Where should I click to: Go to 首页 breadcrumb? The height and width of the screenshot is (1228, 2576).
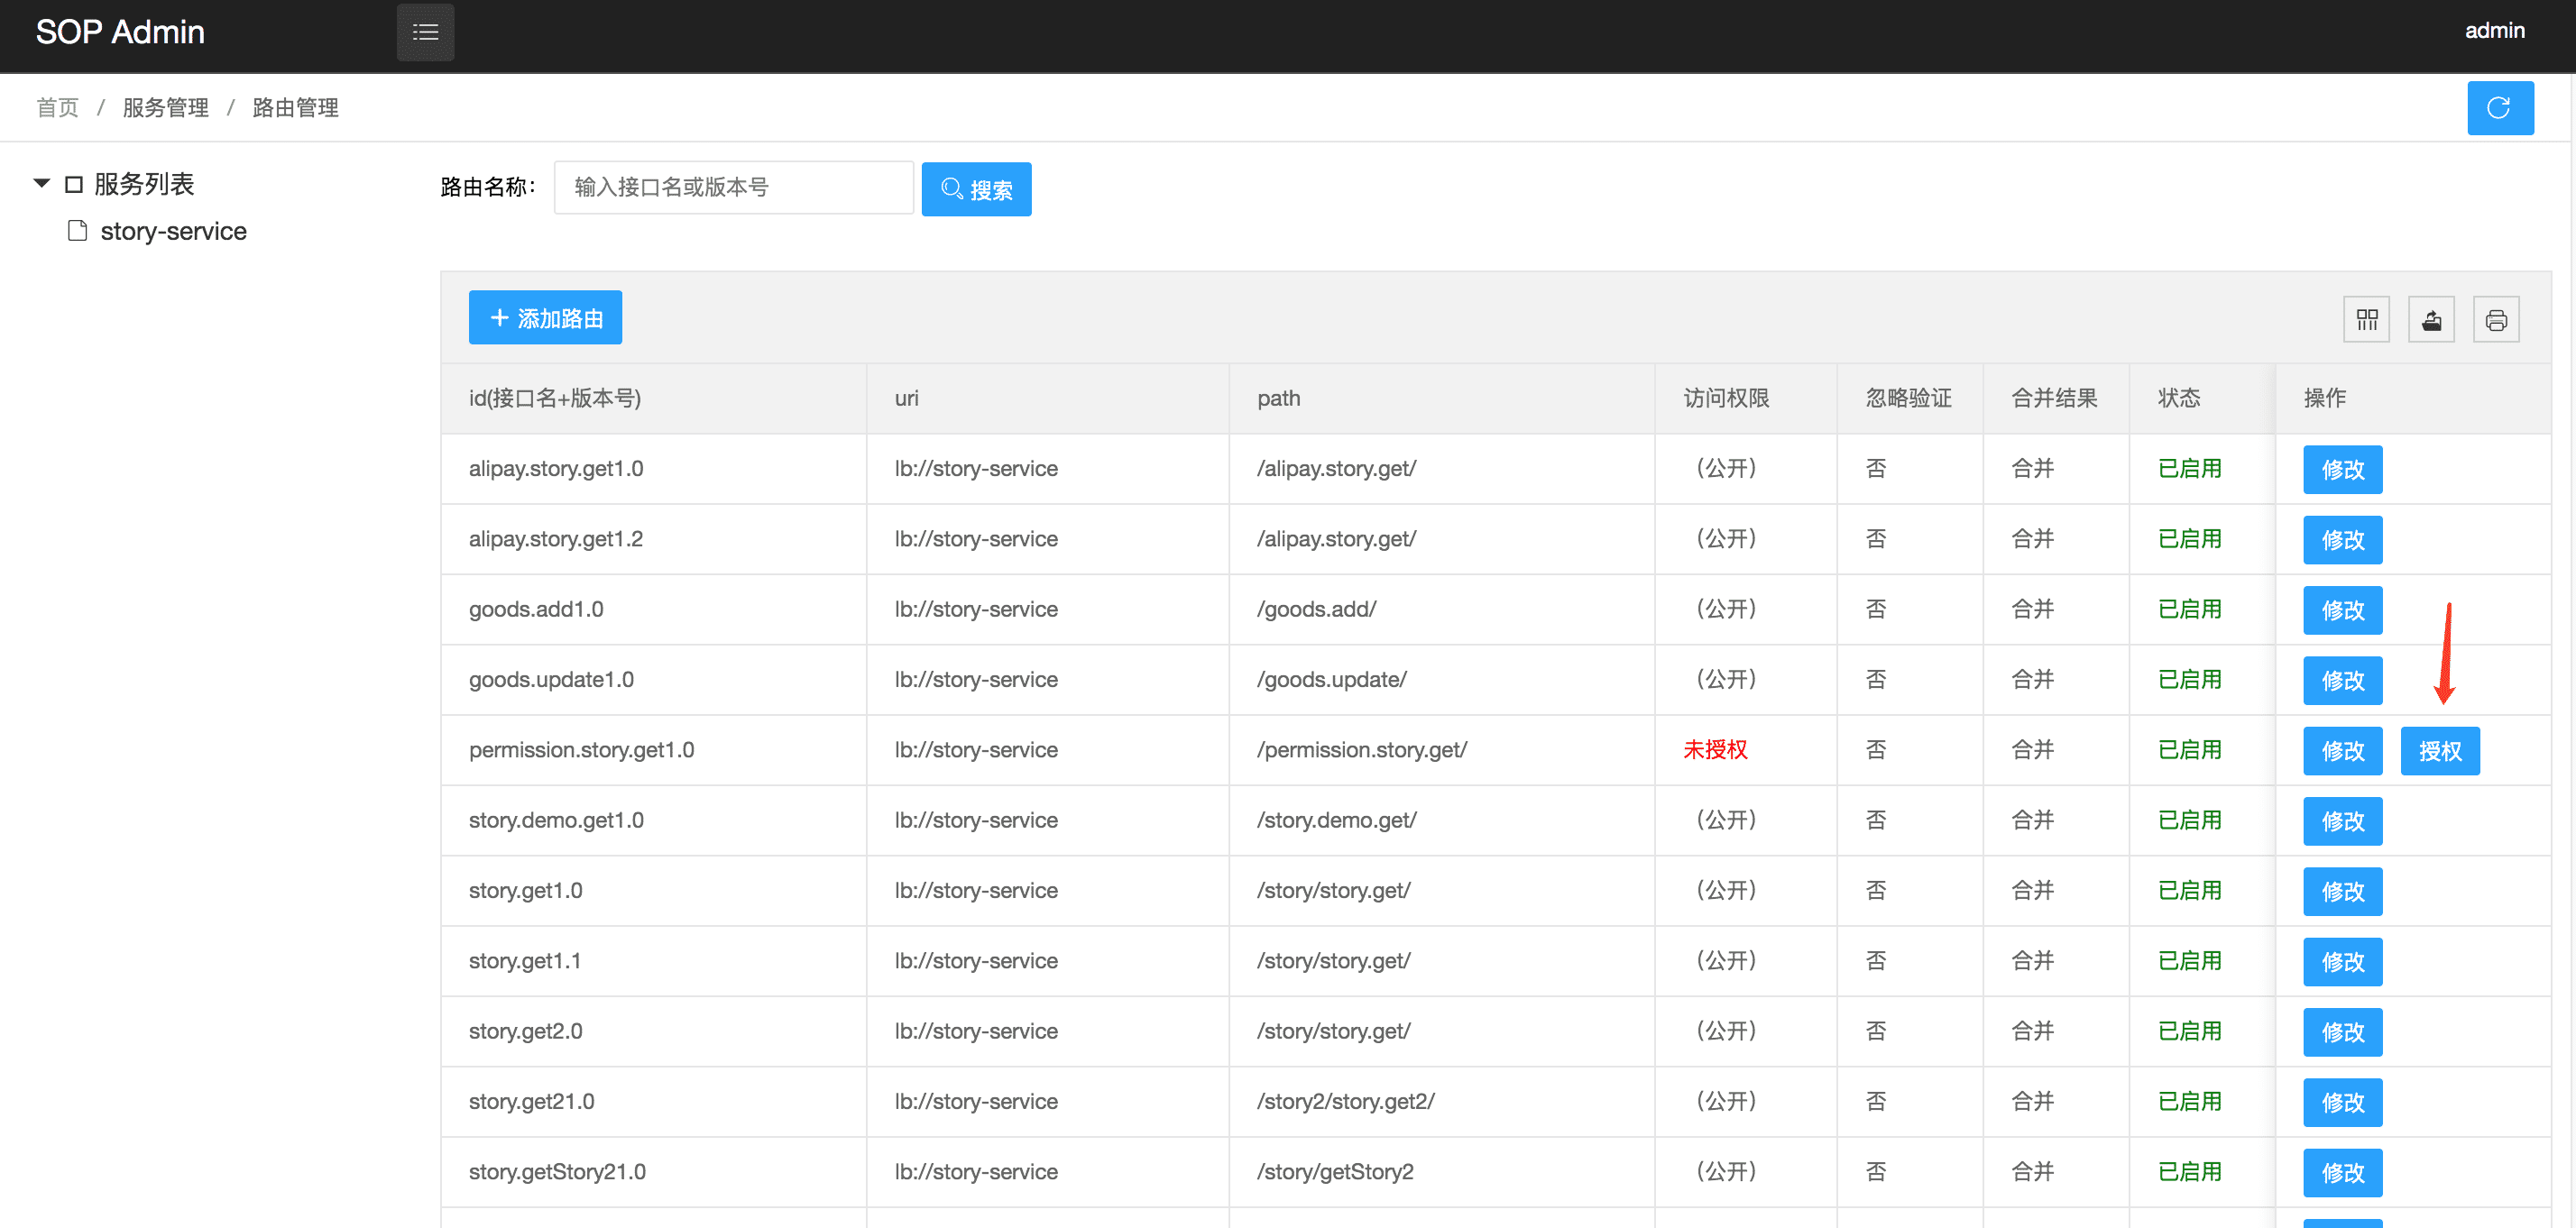[x=57, y=108]
